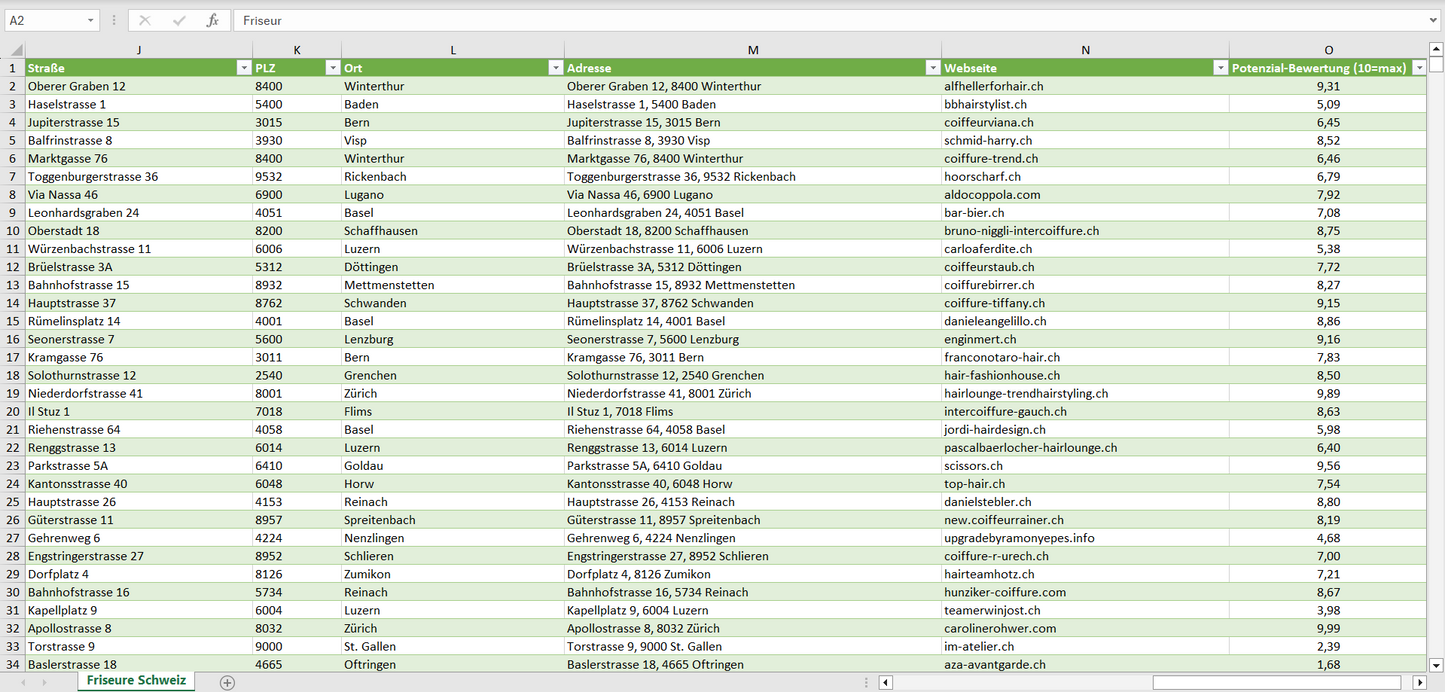
Task: Click the horizontal scrollbar left arrow
Action: 886,682
